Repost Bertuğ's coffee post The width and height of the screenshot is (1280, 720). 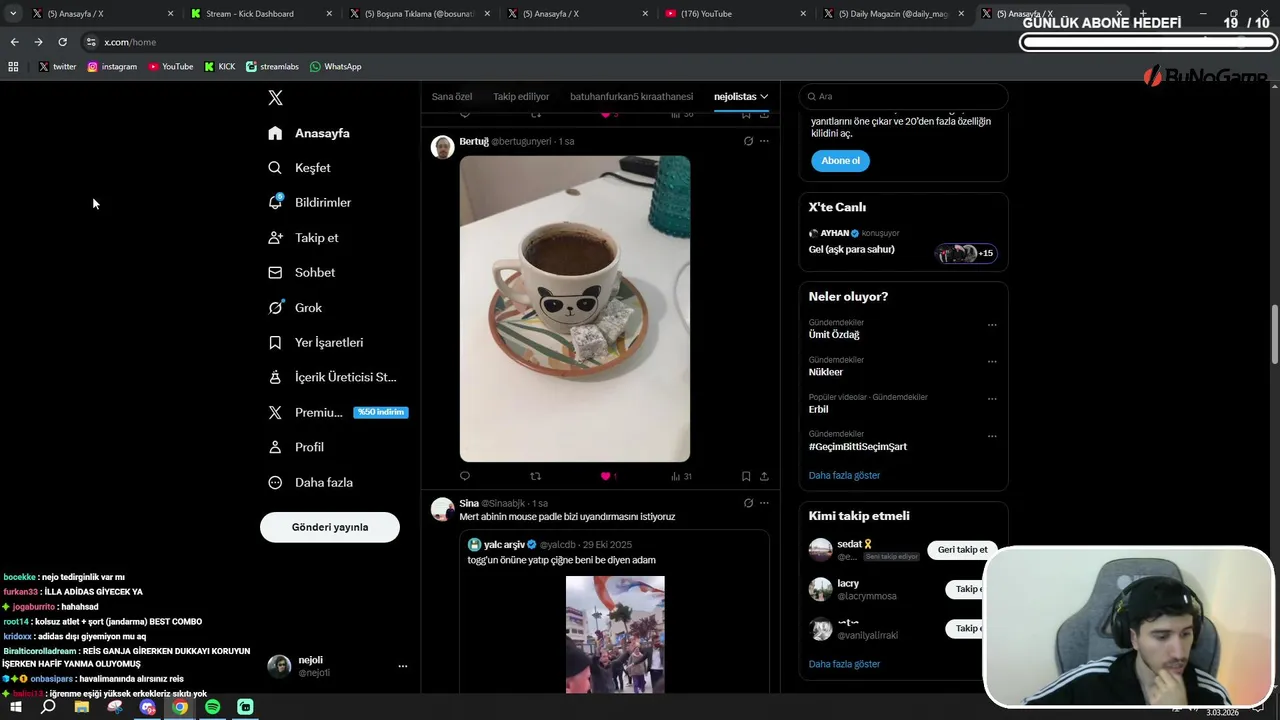point(535,476)
